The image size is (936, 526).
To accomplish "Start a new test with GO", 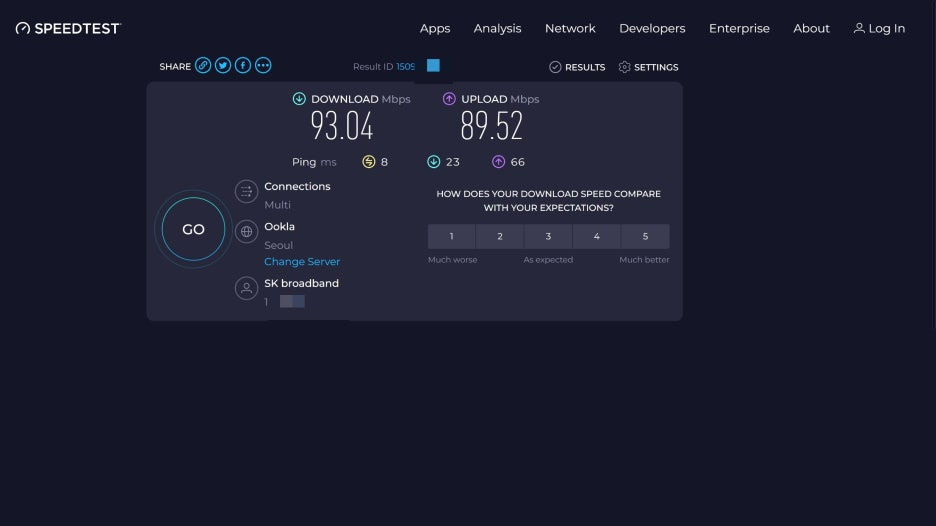I will pos(193,229).
